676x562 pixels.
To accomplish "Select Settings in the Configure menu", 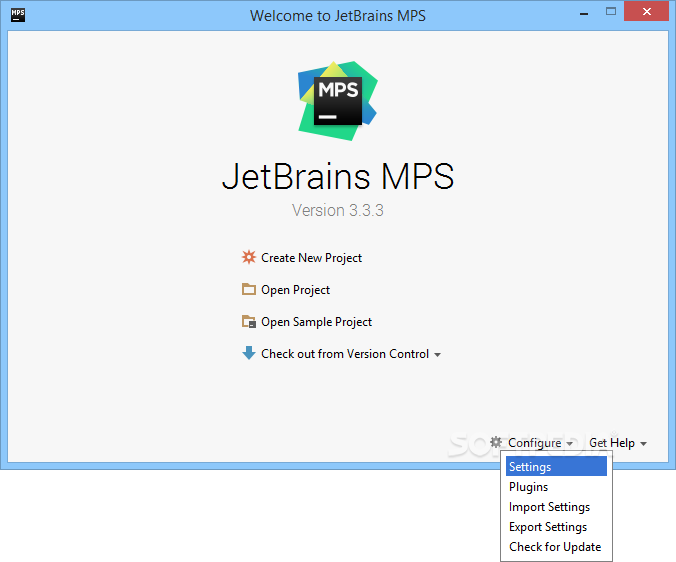I will coord(556,466).
